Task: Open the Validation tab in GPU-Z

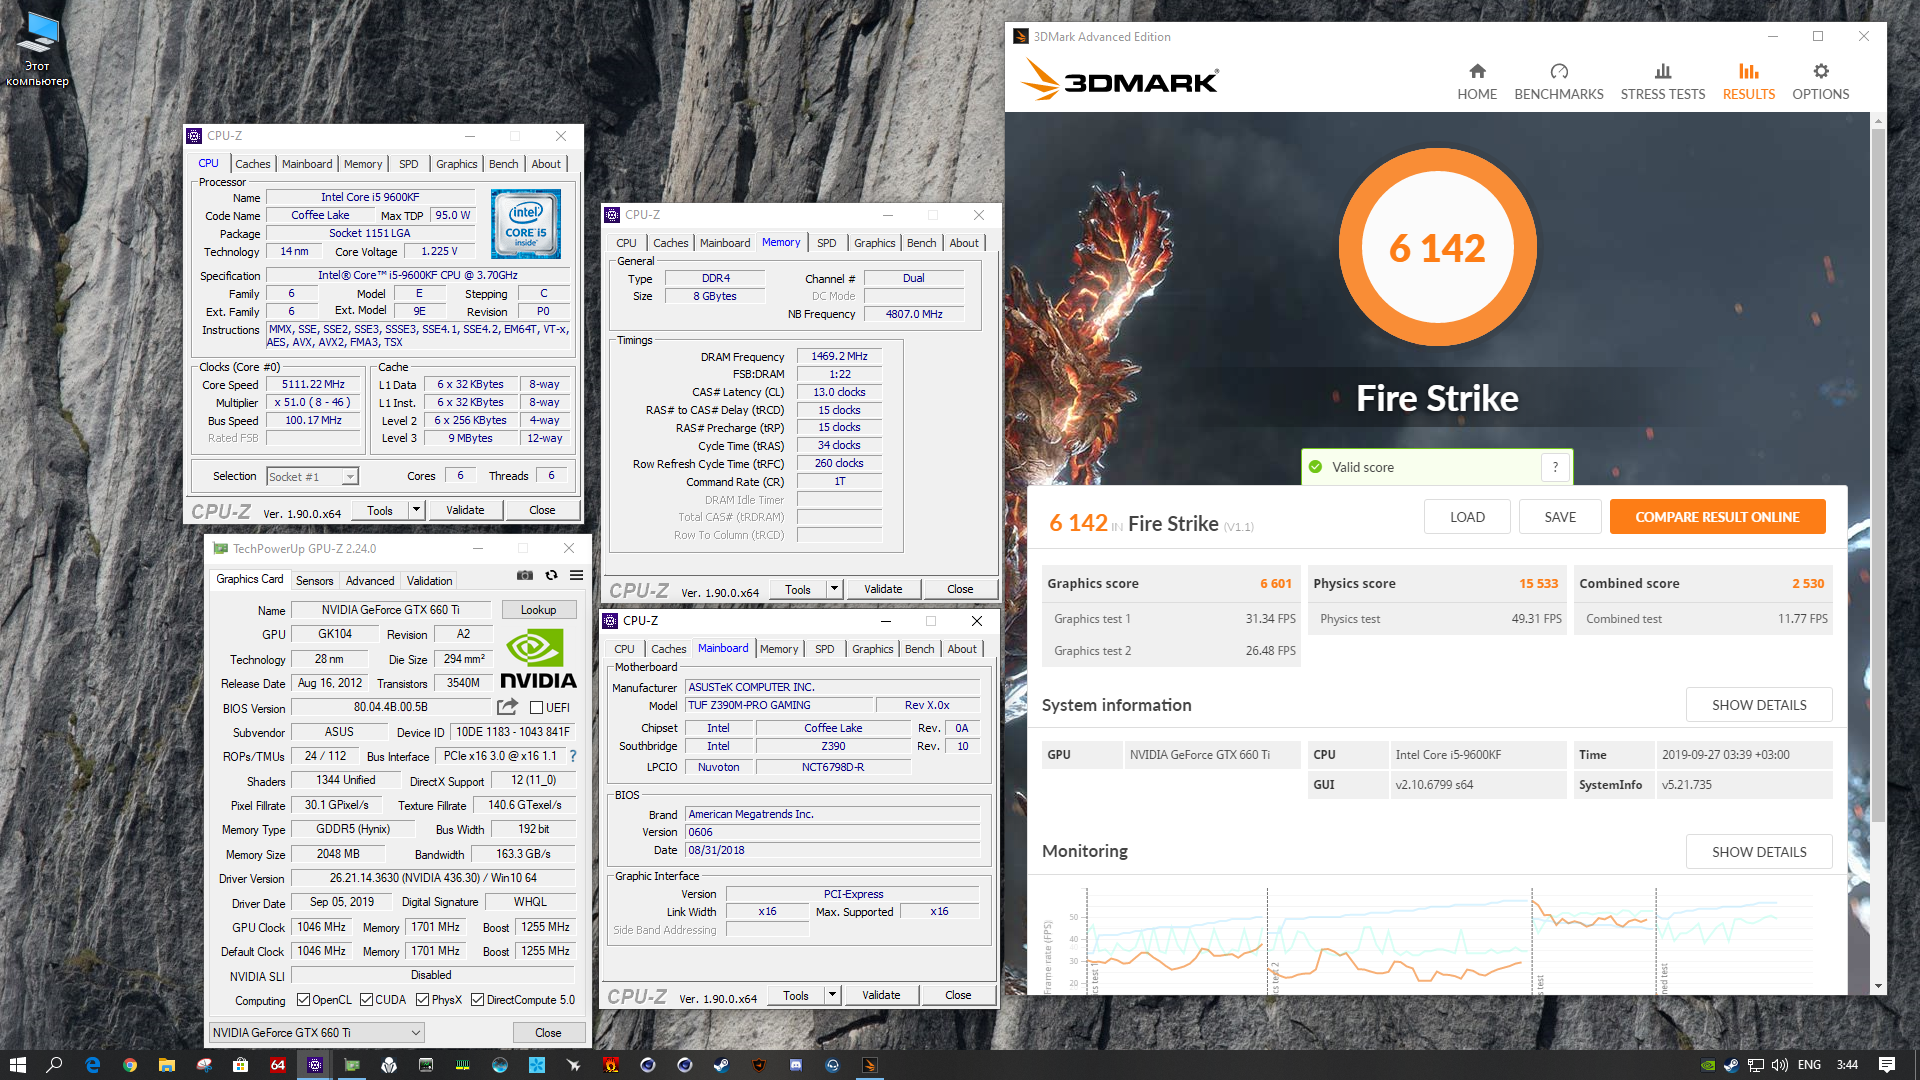Action: (429, 581)
